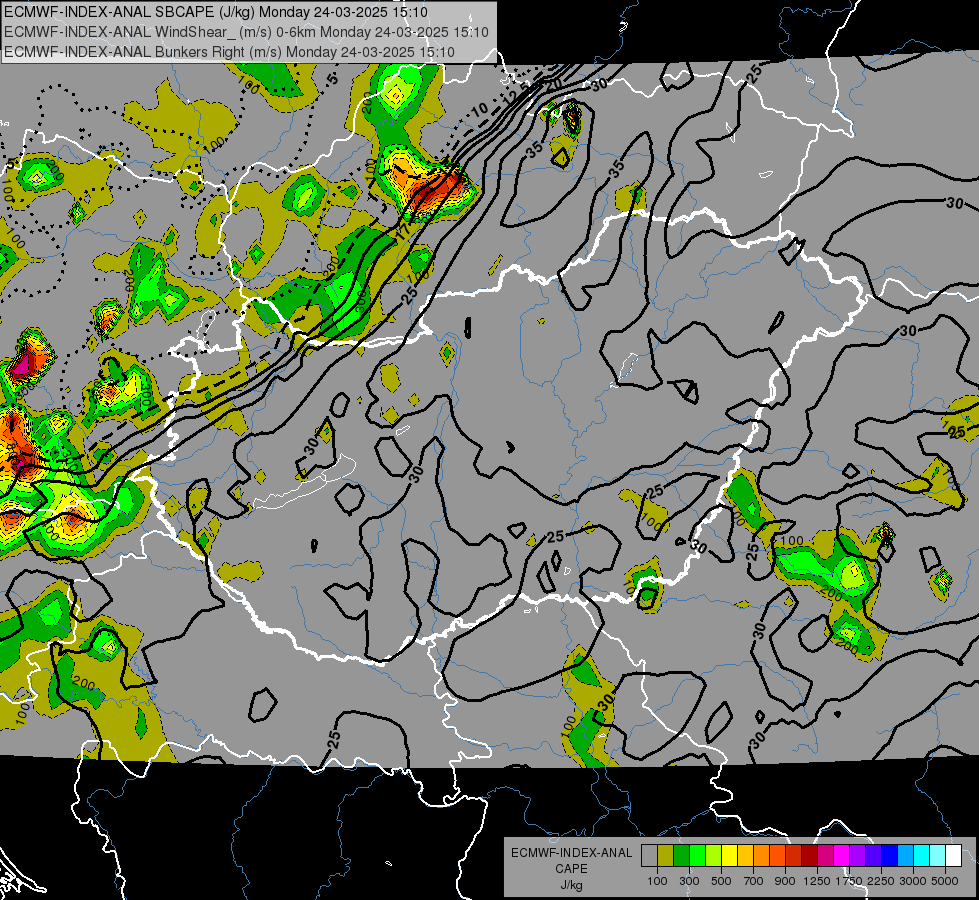Pick the cyan legend swatch
Image resolution: width=979 pixels, height=900 pixels.
tap(922, 855)
